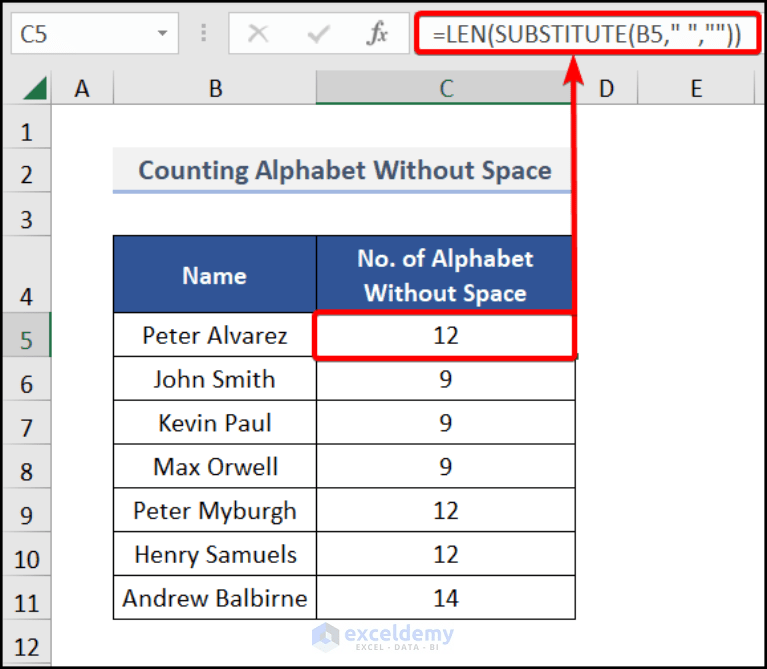Select the cell Andrew Balbirne
Image resolution: width=767 pixels, height=669 pixels.
coord(215,598)
